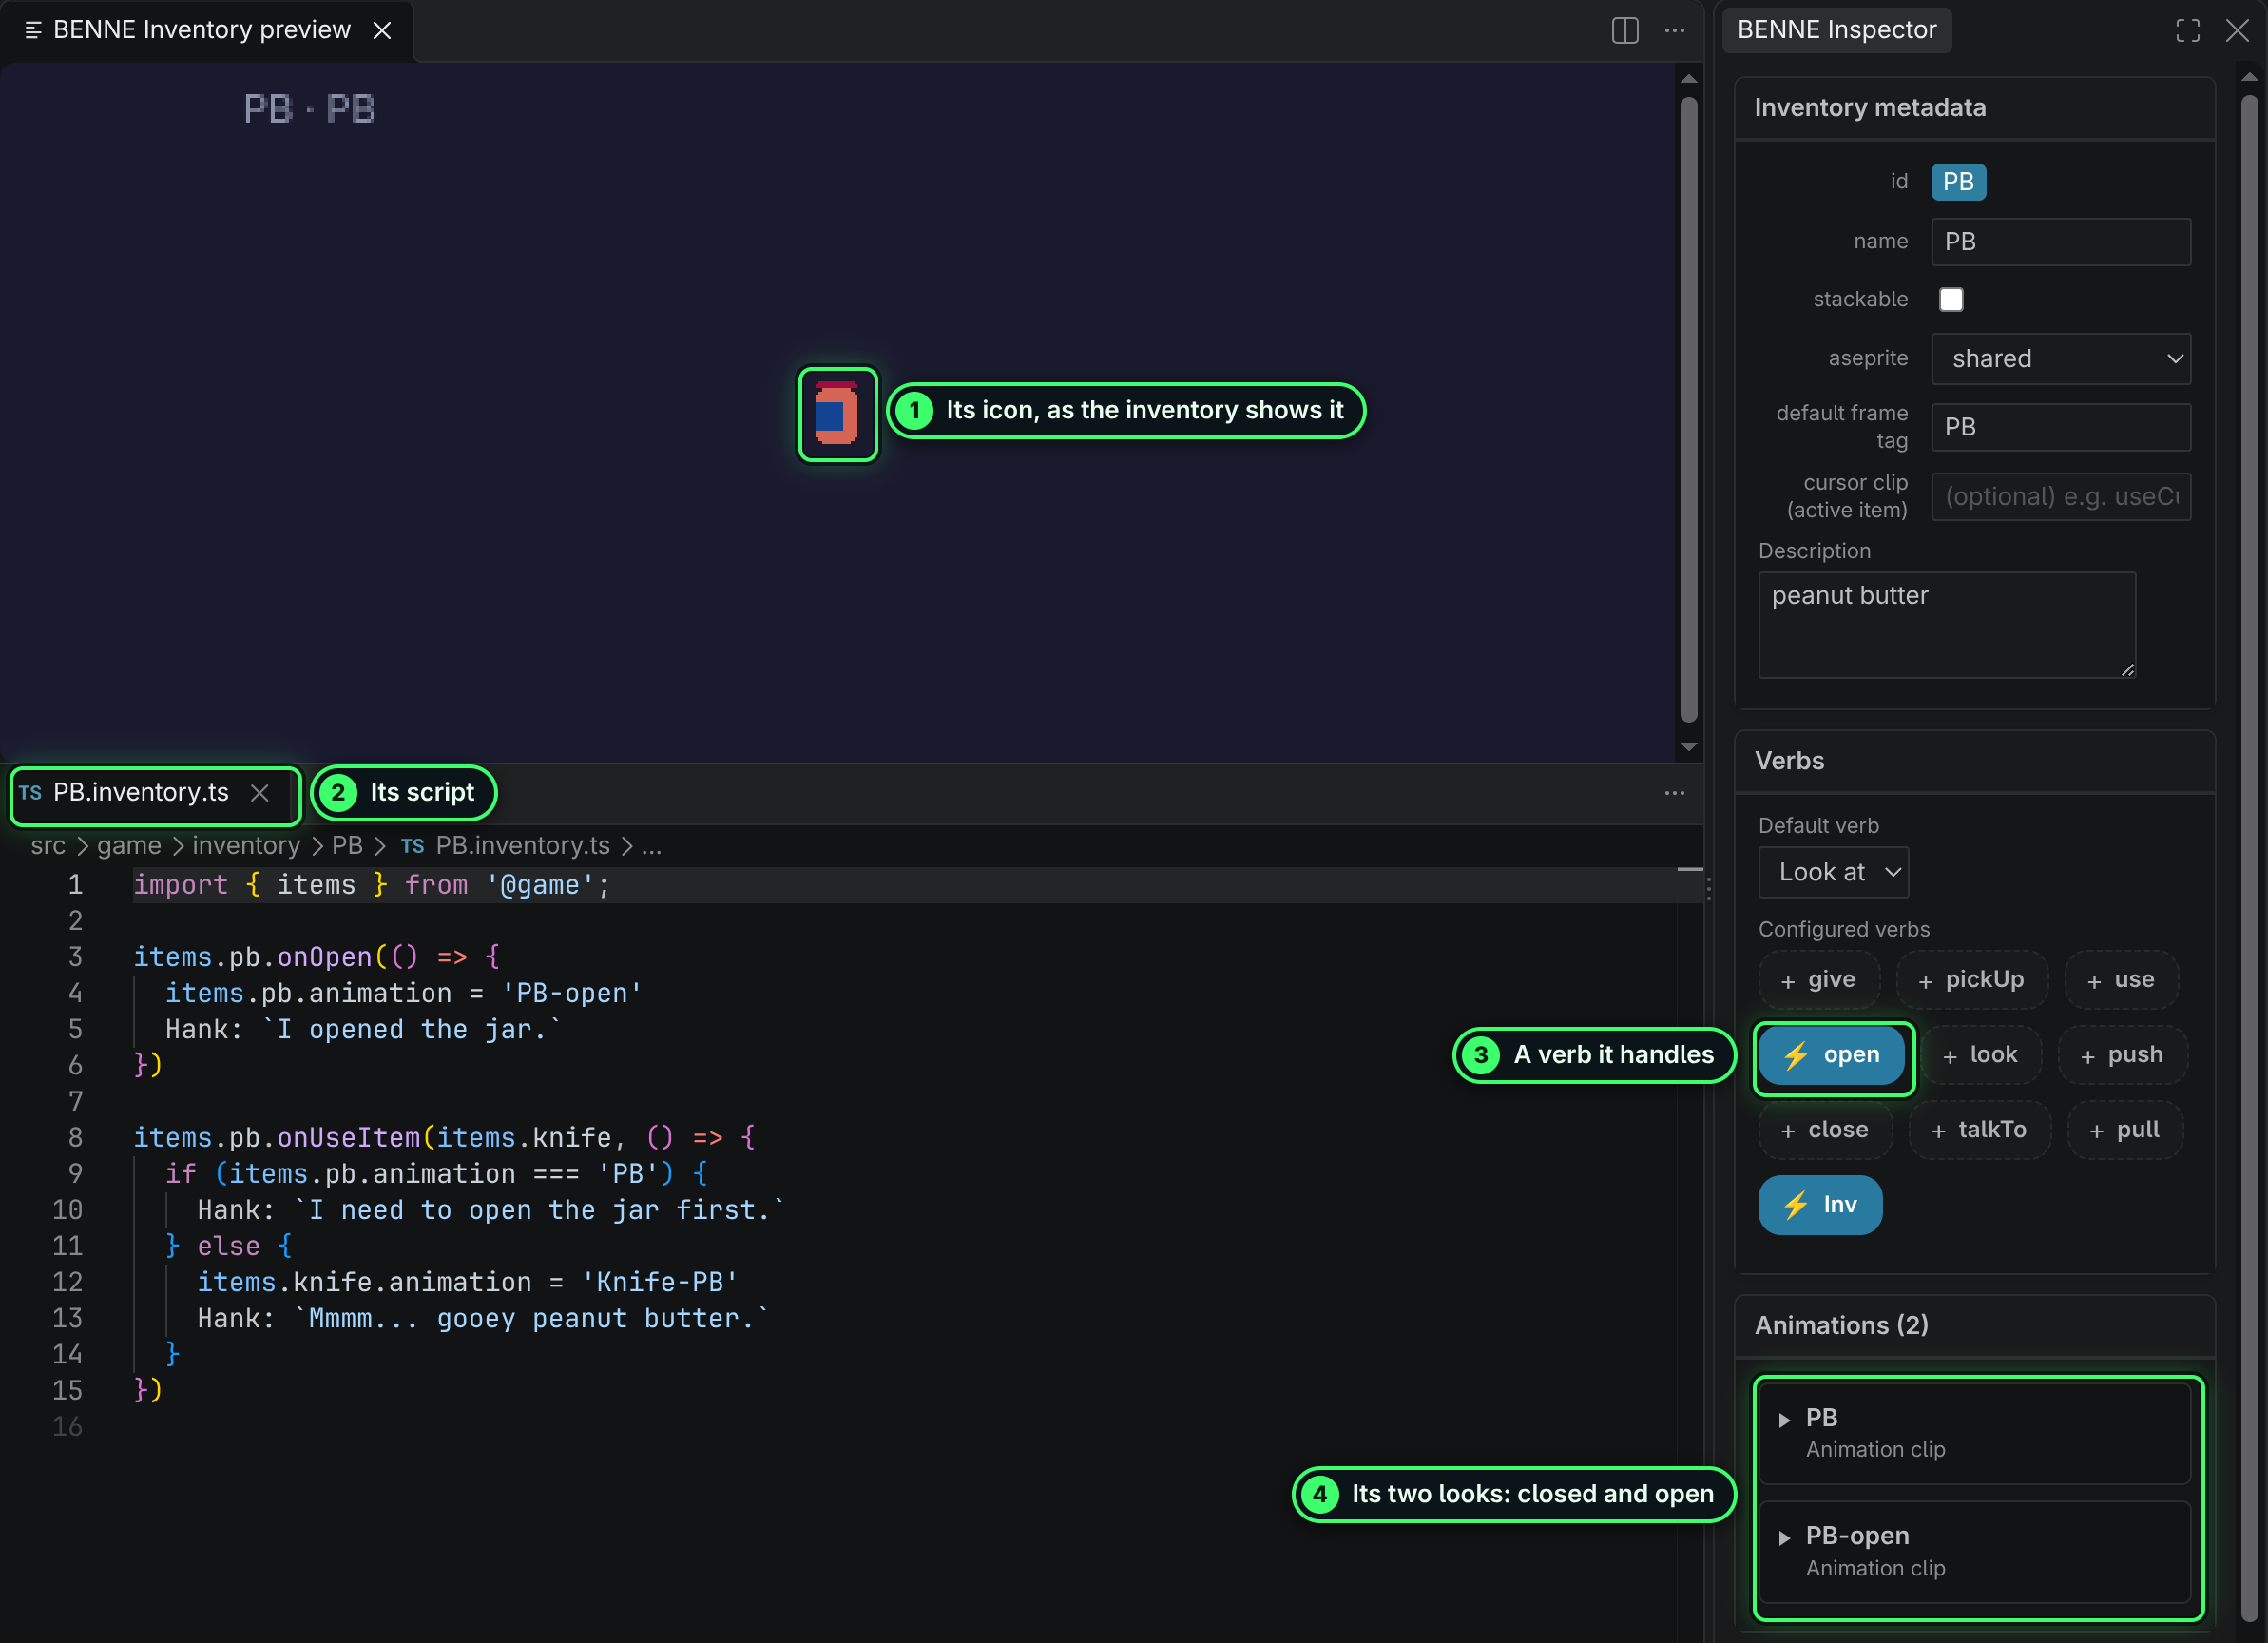Open the script editor more actions menu

tap(1675, 793)
